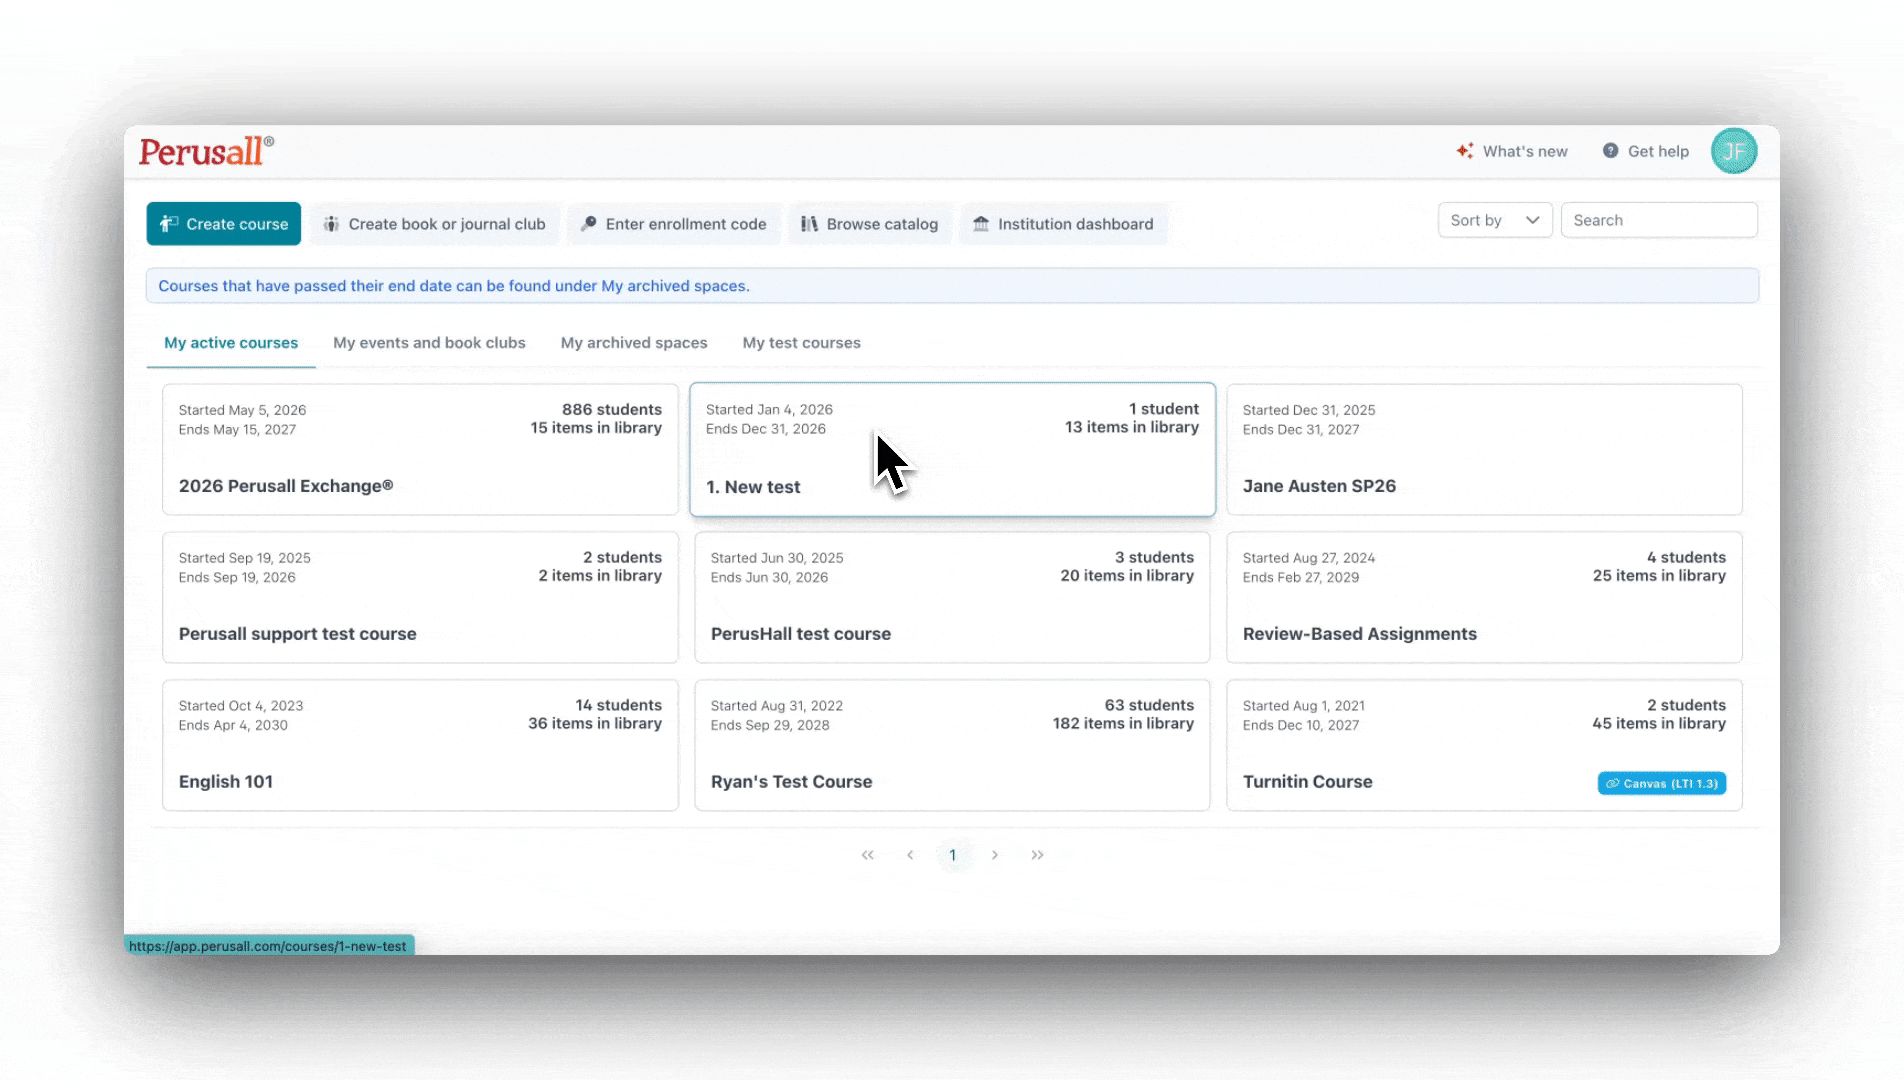Screen dimensions: 1904x1080
Task: Click the Get help question mark icon
Action: click(1610, 151)
